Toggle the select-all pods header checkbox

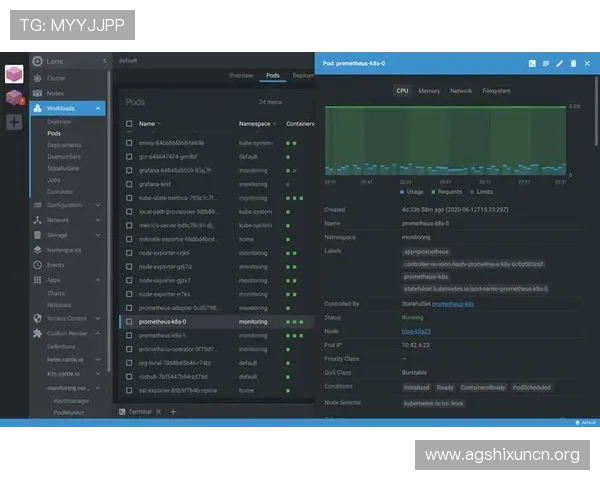(128, 124)
